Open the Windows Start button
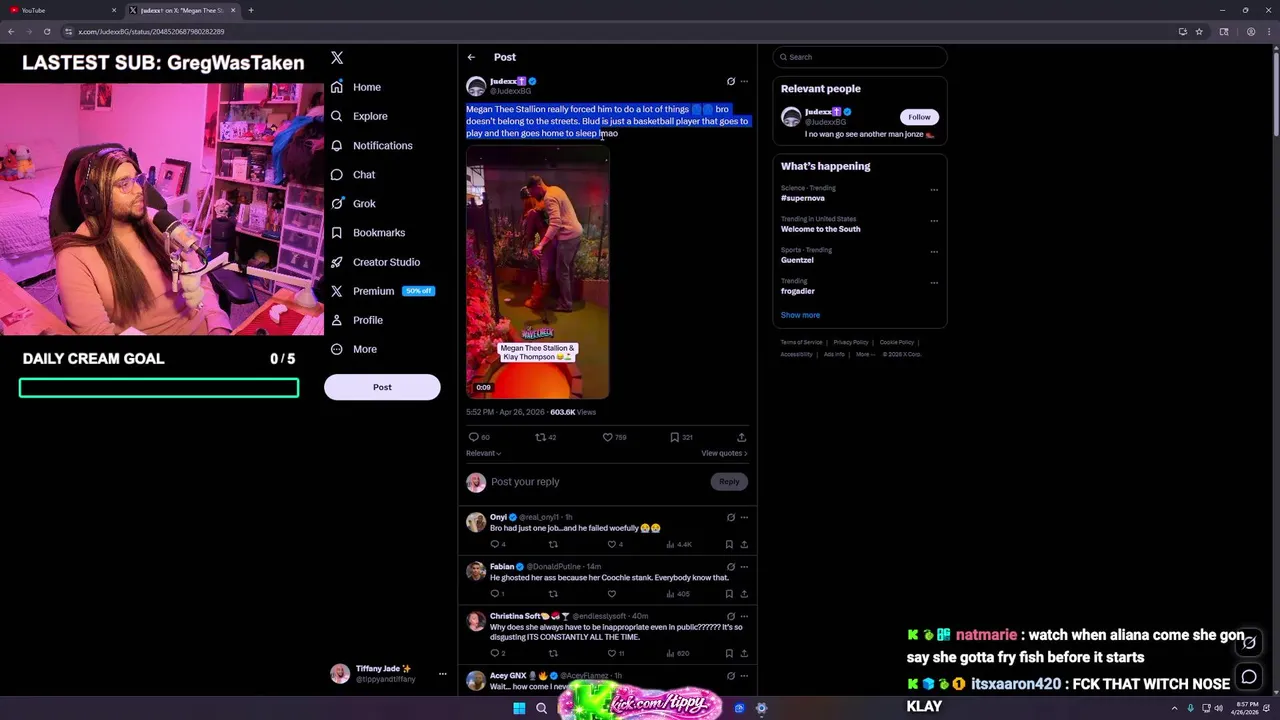The width and height of the screenshot is (1280, 720). [x=519, y=708]
